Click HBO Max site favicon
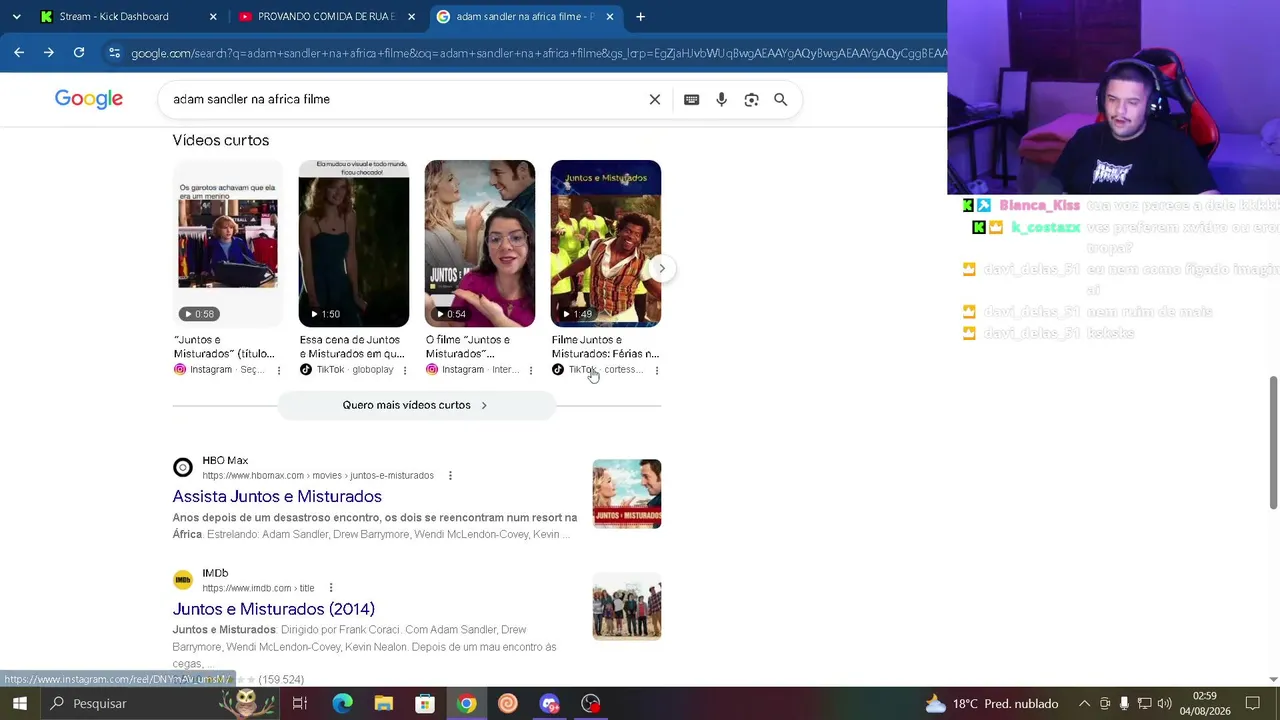Screen dimensions: 1280x720 [x=183, y=467]
